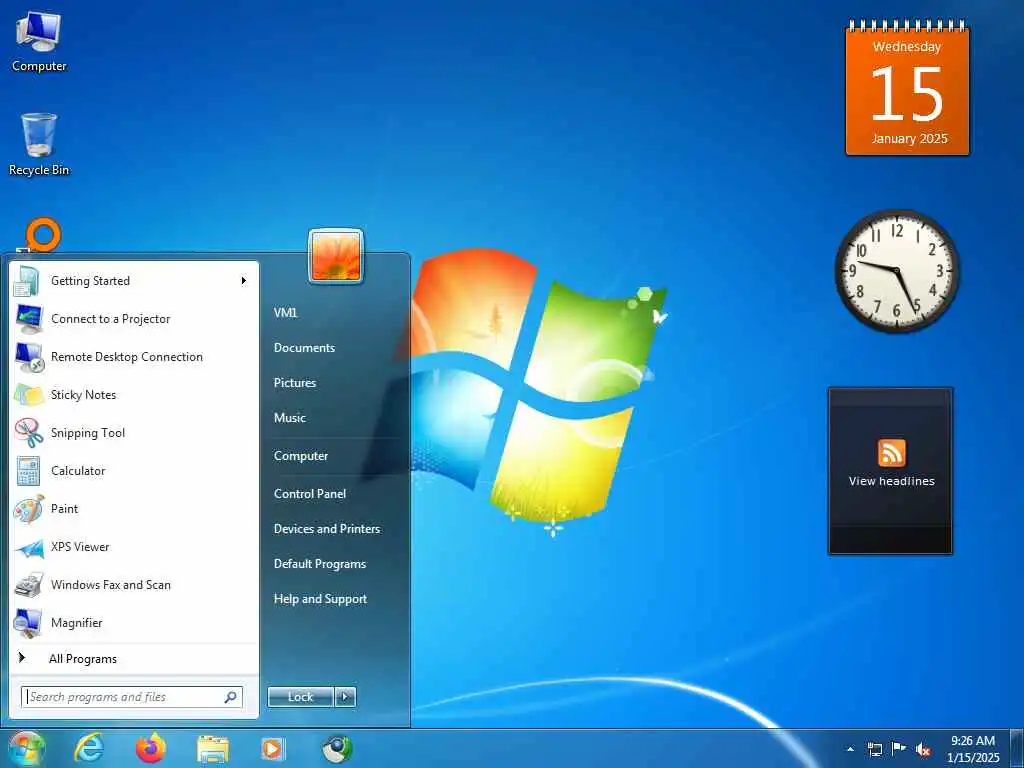The width and height of the screenshot is (1024, 768).
Task: Click the Search programs and files box
Action: (132, 697)
